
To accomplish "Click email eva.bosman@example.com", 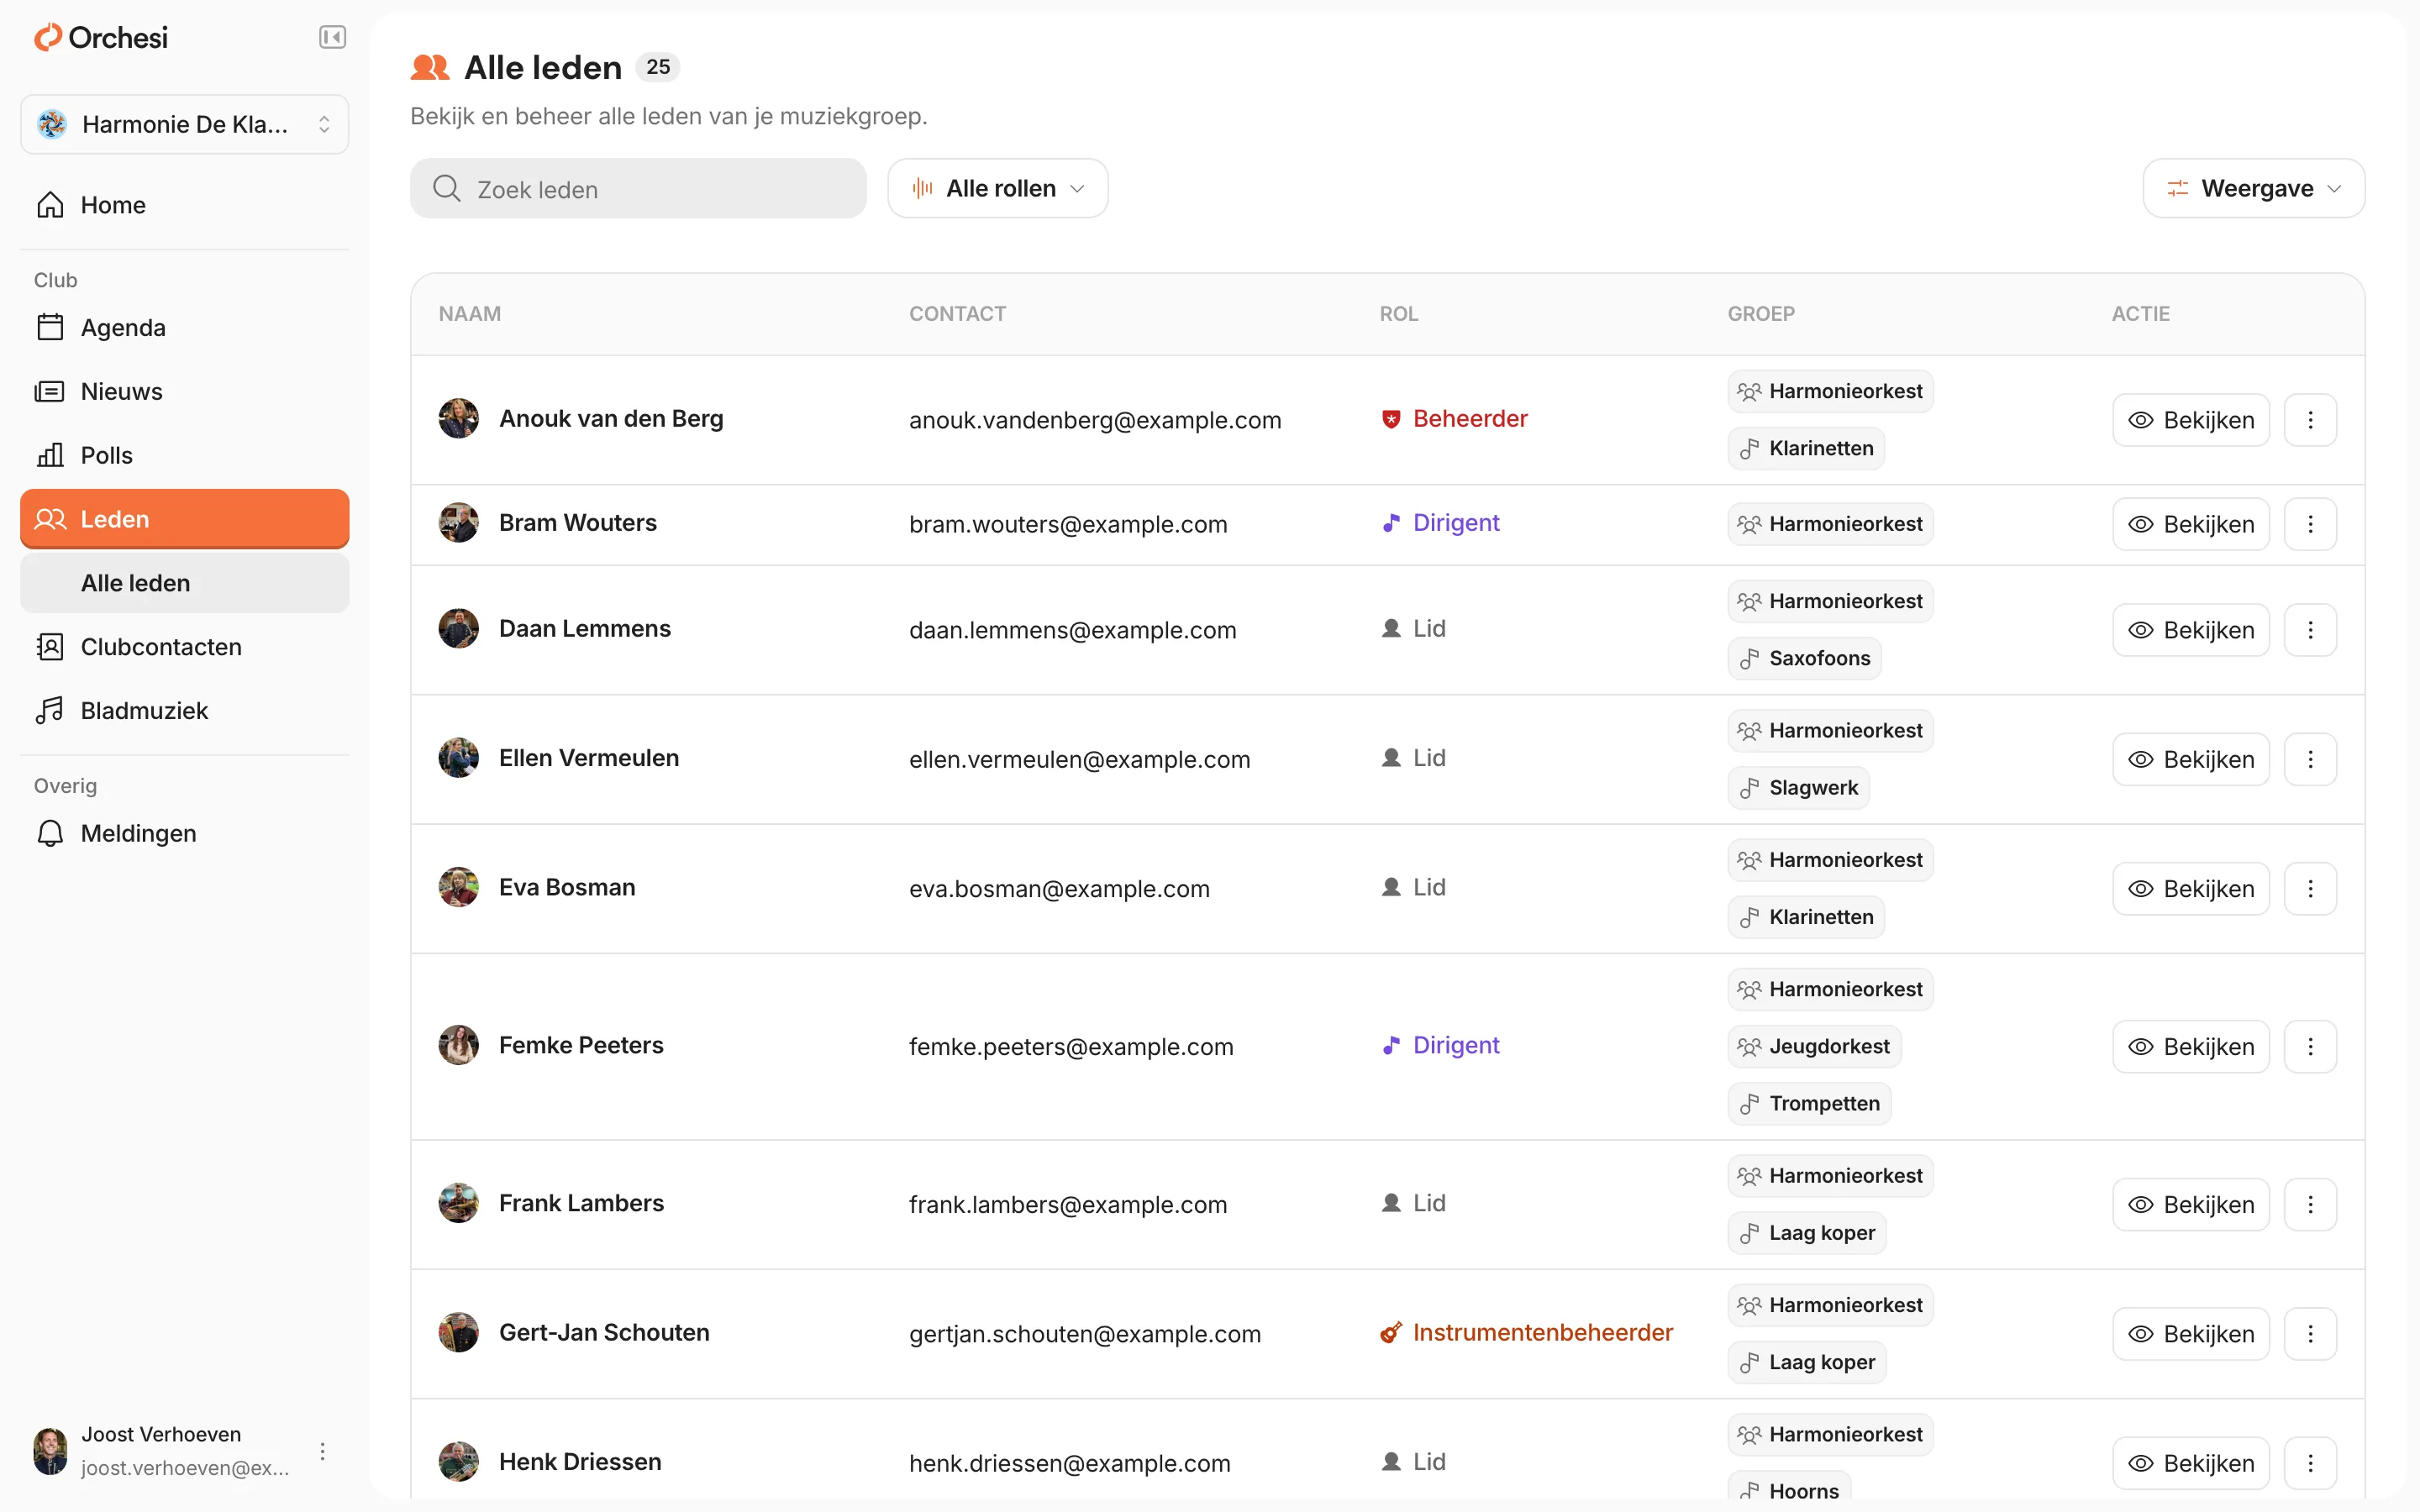I will pyautogui.click(x=1059, y=889).
